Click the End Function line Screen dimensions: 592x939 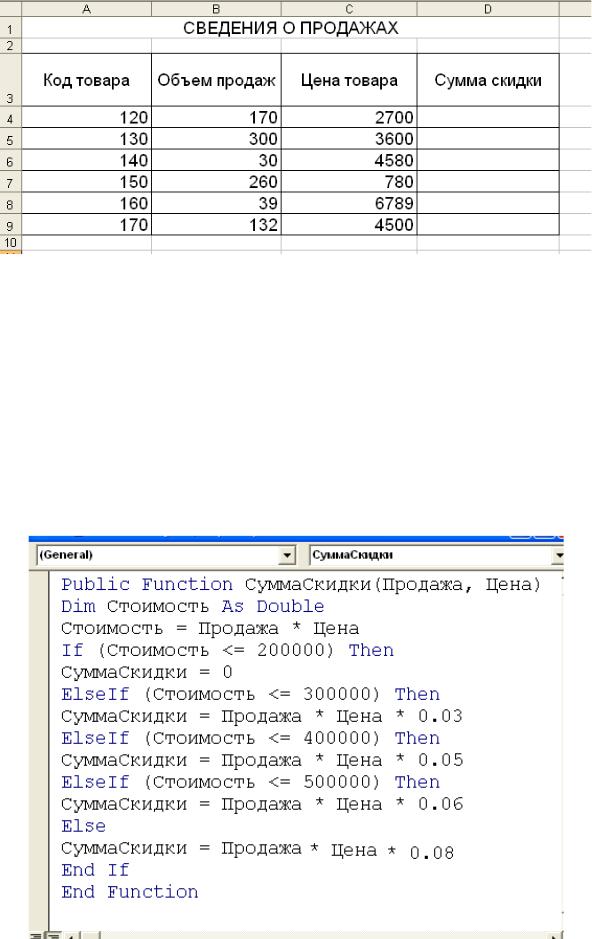coord(129,892)
